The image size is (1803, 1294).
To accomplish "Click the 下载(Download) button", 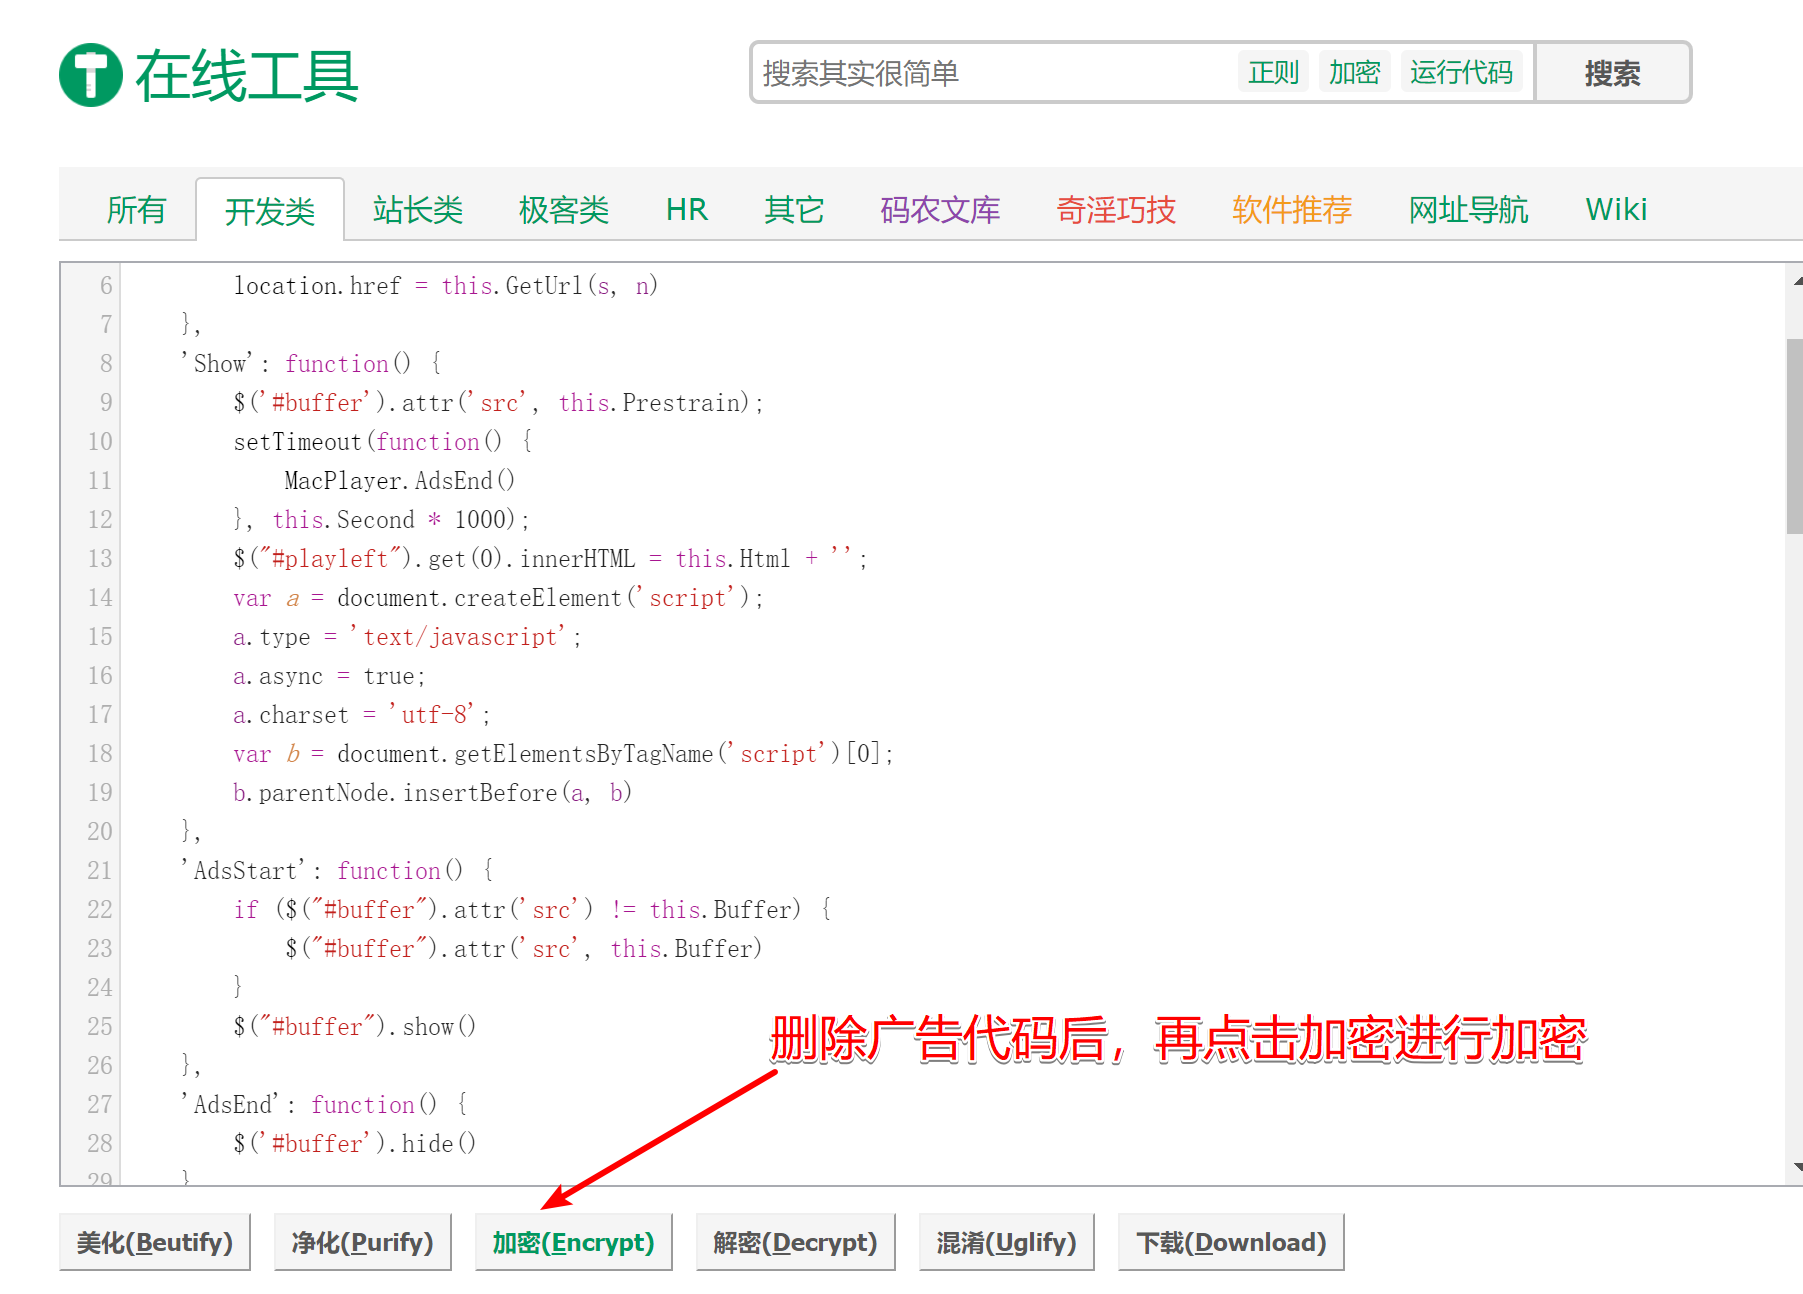I will [x=1231, y=1241].
